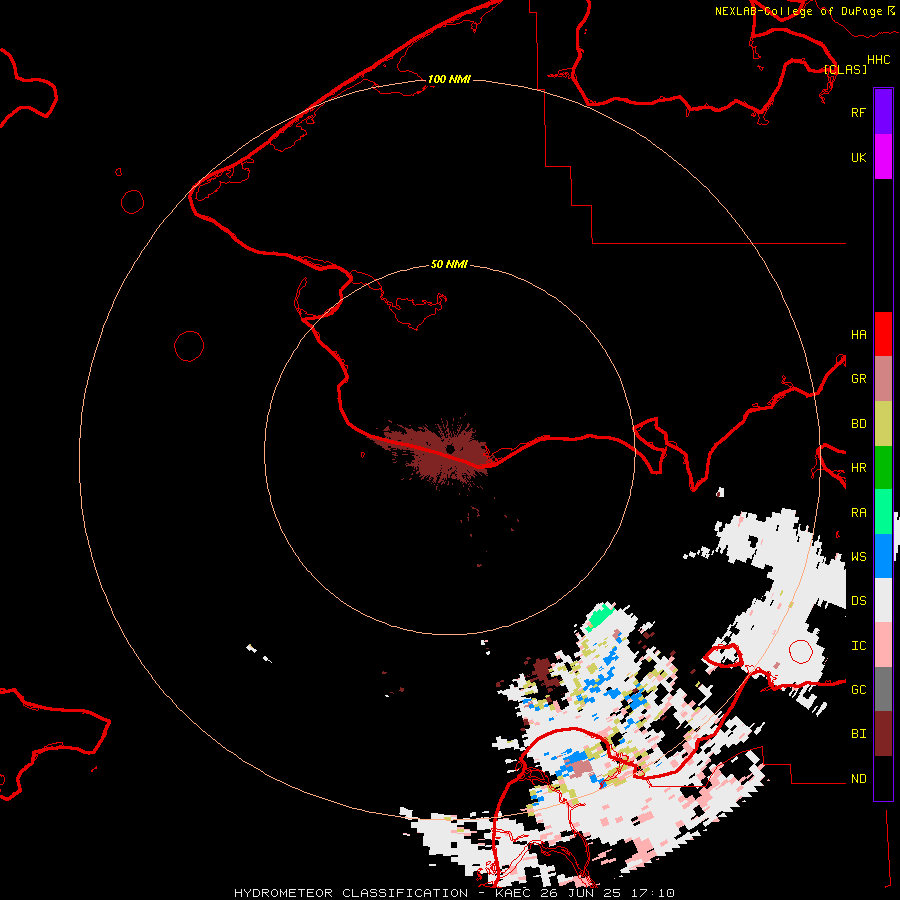Click the UK magenta legend swatch
Image resolution: width=900 pixels, height=900 pixels.
click(883, 157)
